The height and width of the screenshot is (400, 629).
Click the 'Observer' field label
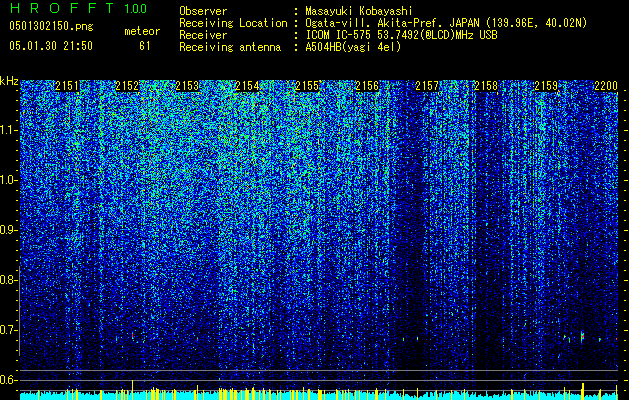click(x=203, y=11)
